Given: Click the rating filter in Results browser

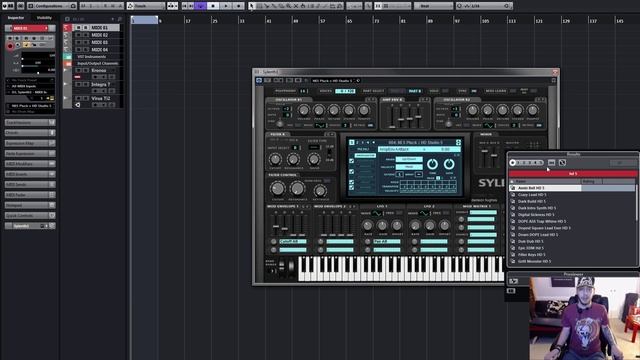Looking at the screenshot, I should [x=528, y=162].
